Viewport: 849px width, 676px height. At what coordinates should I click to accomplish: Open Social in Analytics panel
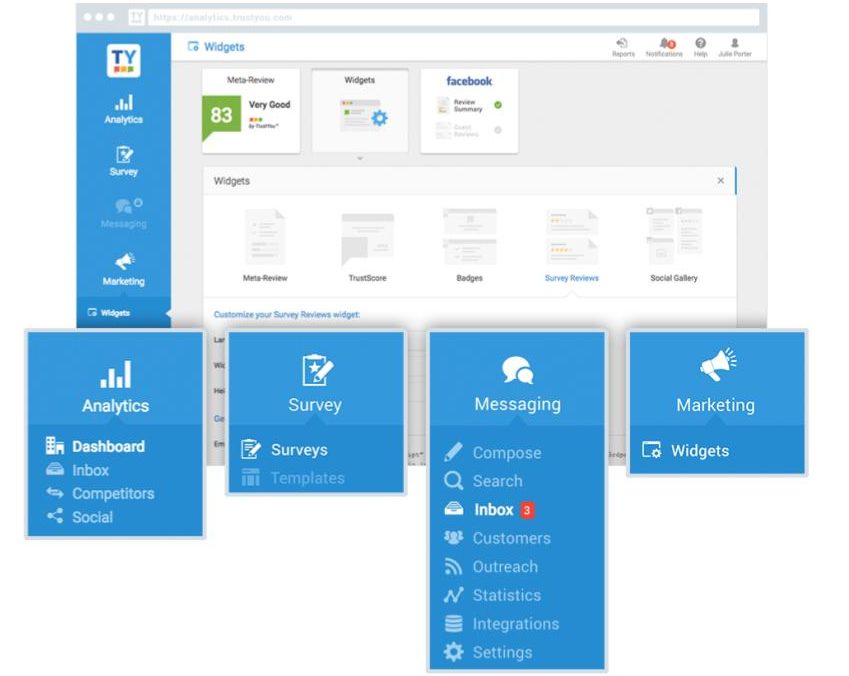pos(79,517)
